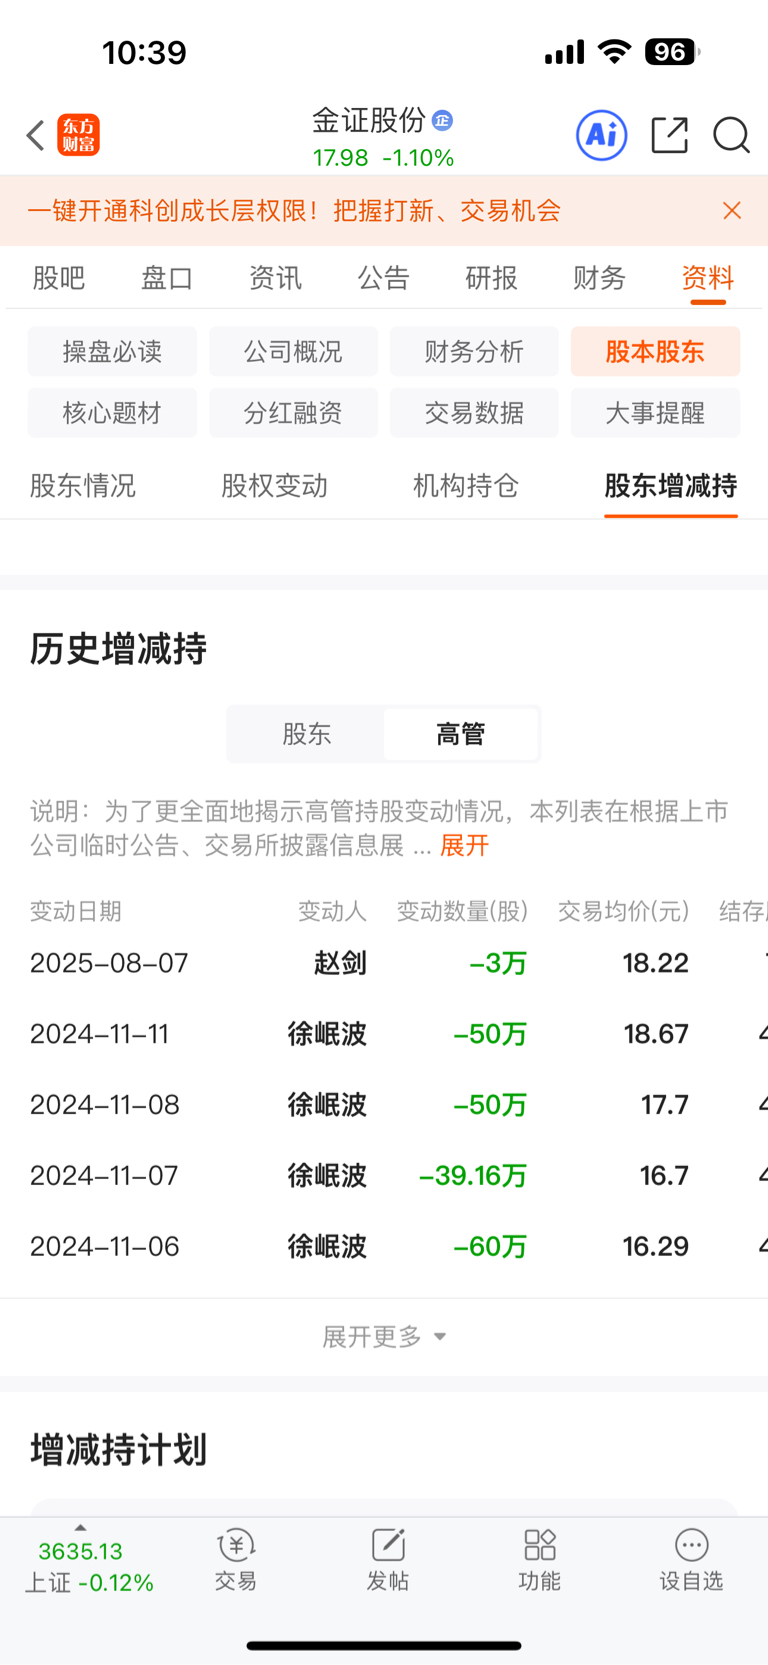Screen dimensions: 768x1665
Task: Select the -60万 change value
Action: [x=490, y=1247]
